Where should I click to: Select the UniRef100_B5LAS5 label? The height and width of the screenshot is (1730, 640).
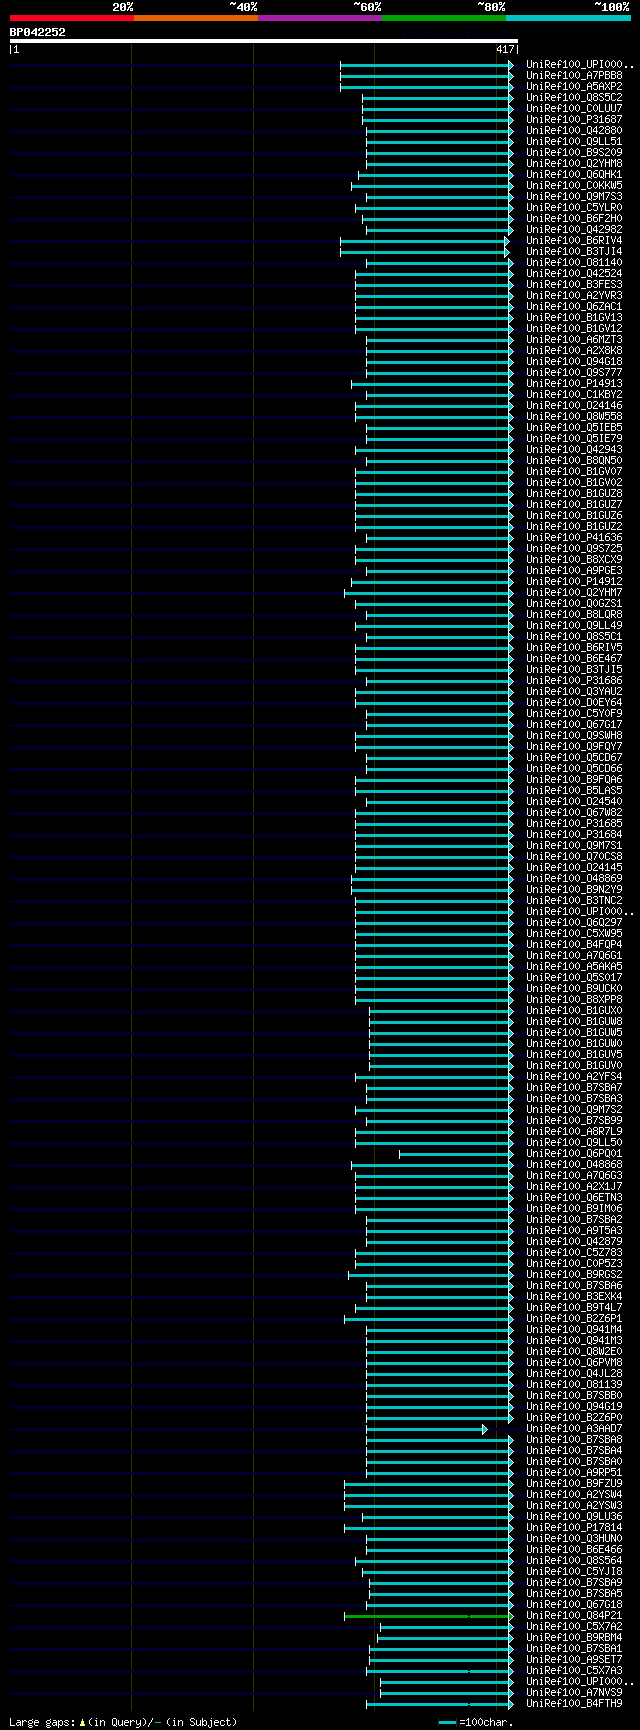[574, 790]
